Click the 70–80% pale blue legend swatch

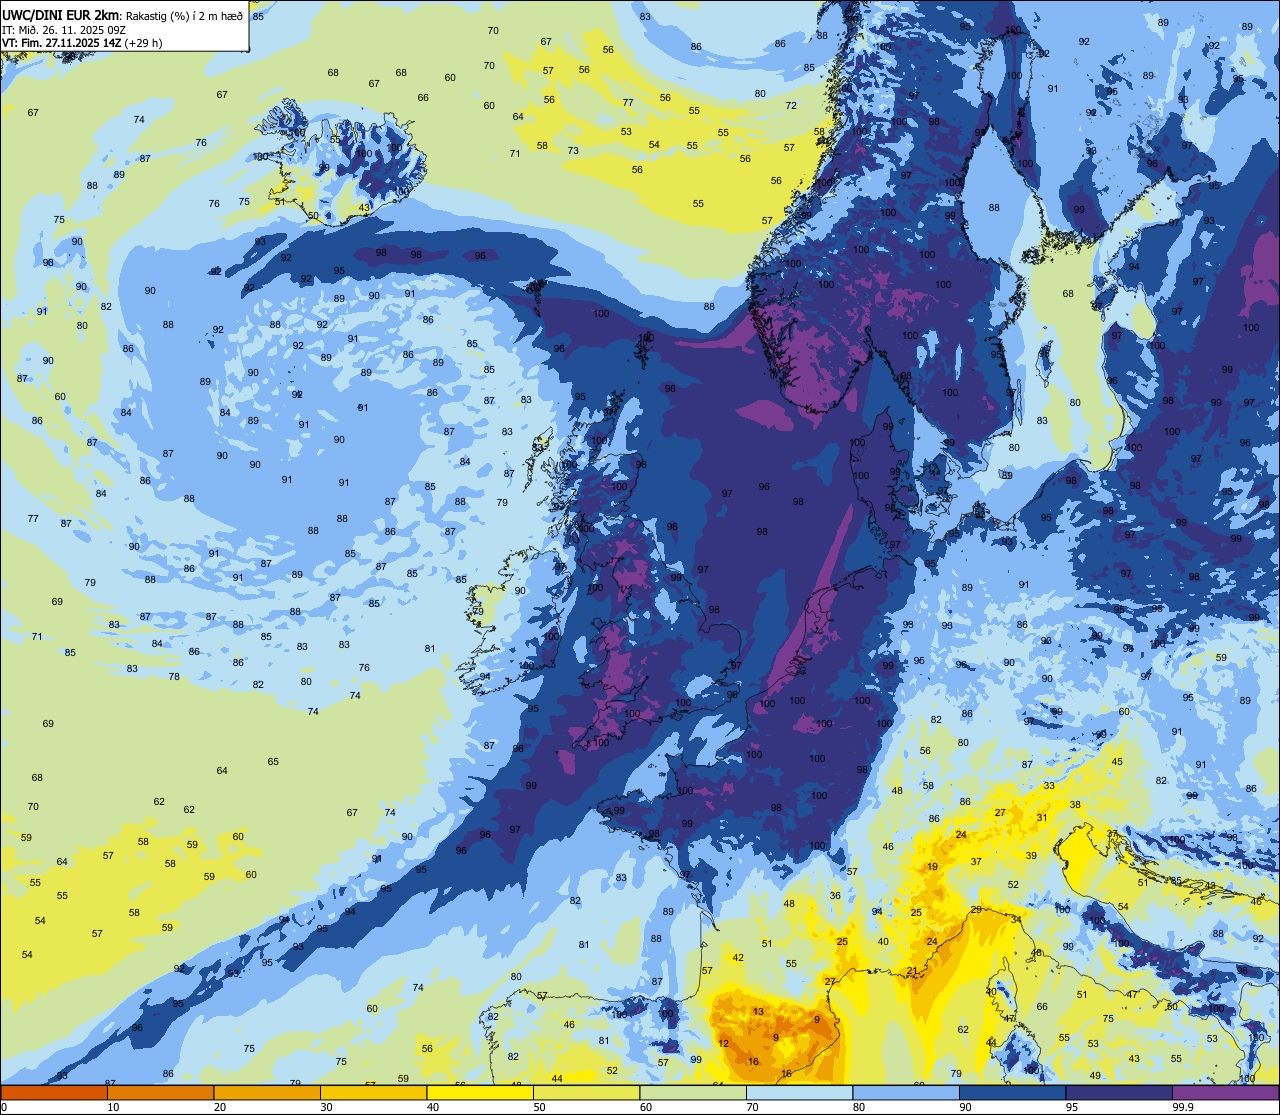(799, 1092)
